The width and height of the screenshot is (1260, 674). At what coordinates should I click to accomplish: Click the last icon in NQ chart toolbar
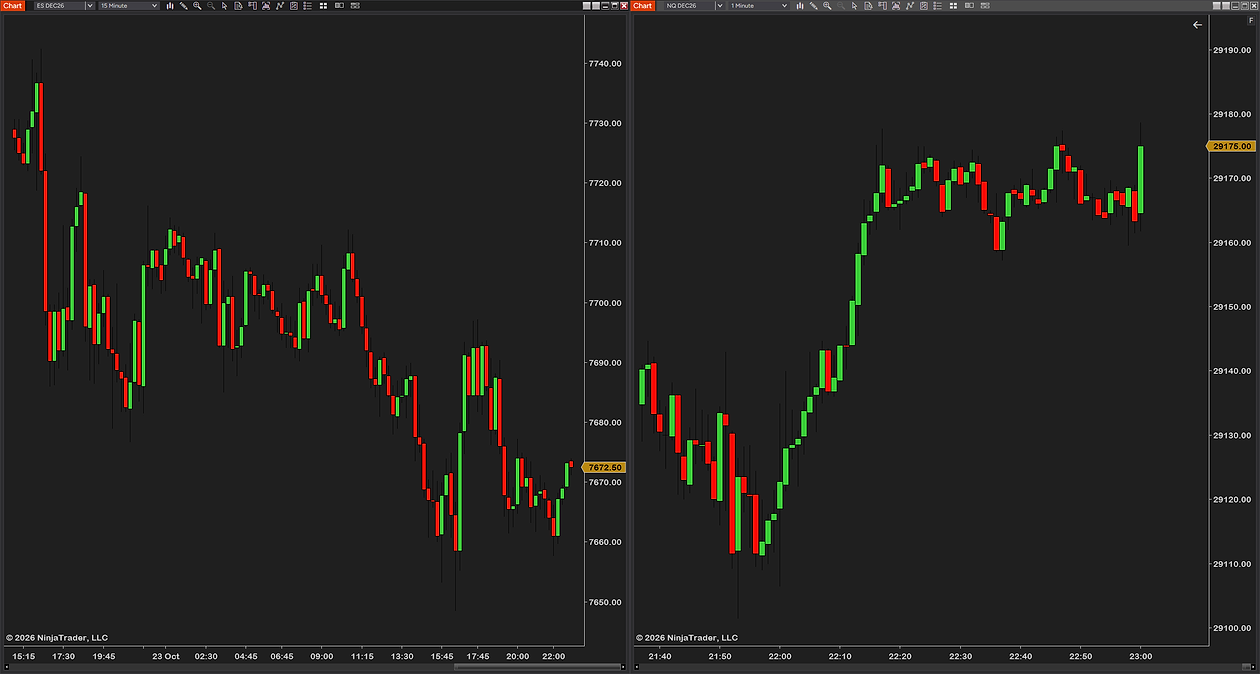point(985,6)
